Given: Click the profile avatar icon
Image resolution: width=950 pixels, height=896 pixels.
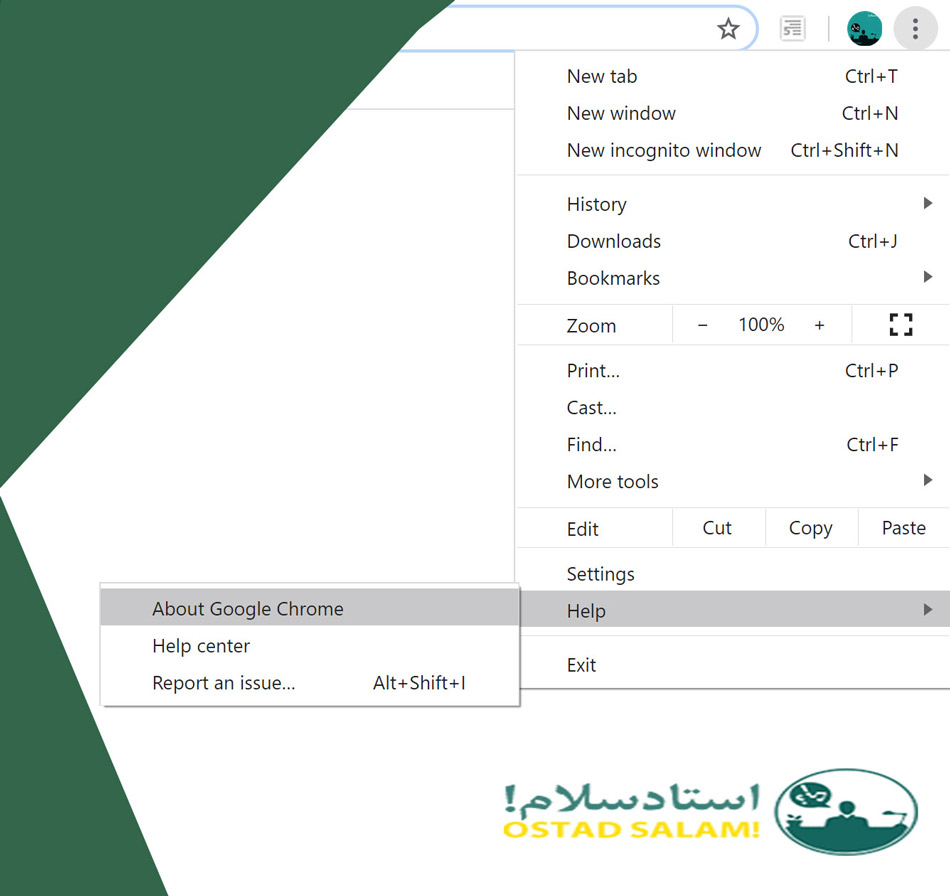Looking at the screenshot, I should click(864, 29).
